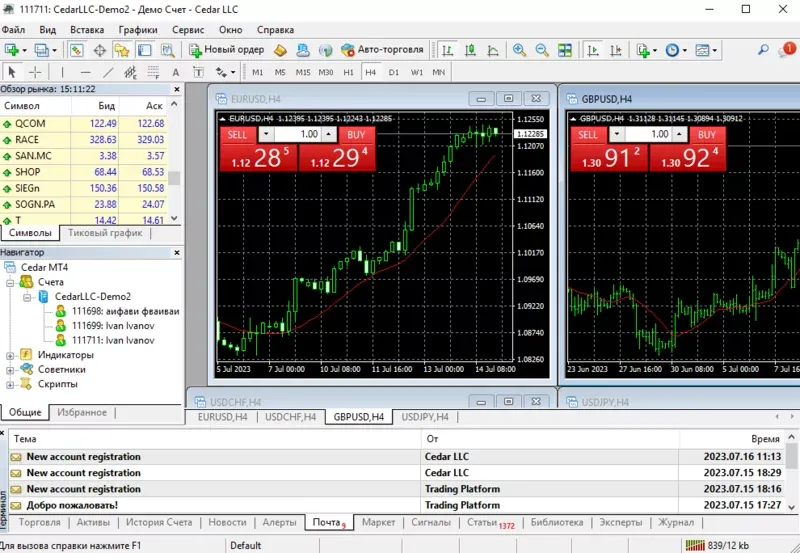The image size is (800, 553).
Task: Switch chart to candlesticks icon
Action: (x=470, y=50)
